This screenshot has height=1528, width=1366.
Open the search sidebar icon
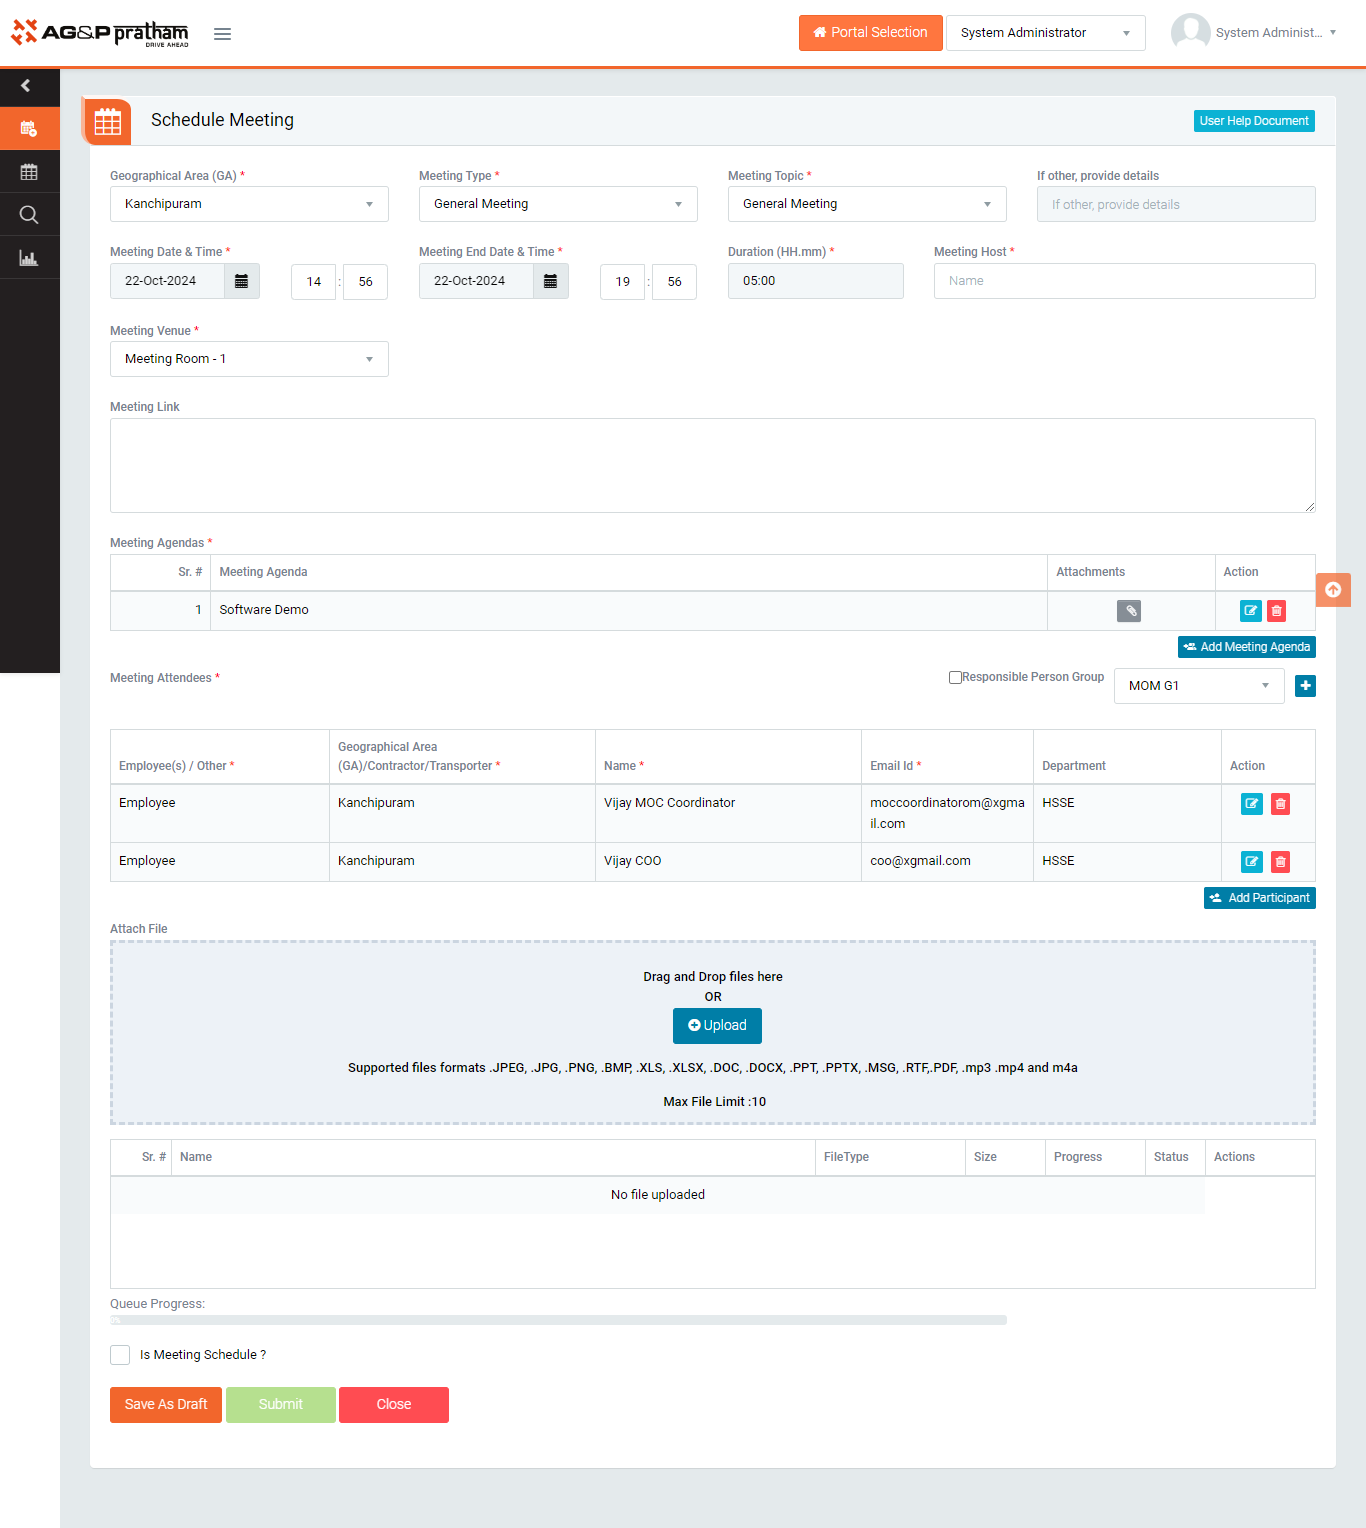(29, 215)
